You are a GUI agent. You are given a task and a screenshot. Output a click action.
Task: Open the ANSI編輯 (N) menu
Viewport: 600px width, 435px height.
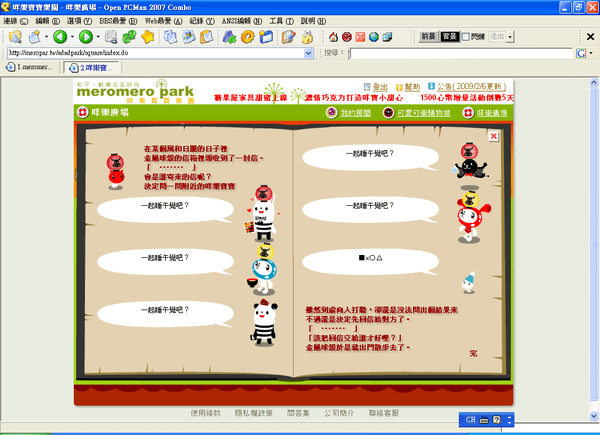click(x=242, y=21)
